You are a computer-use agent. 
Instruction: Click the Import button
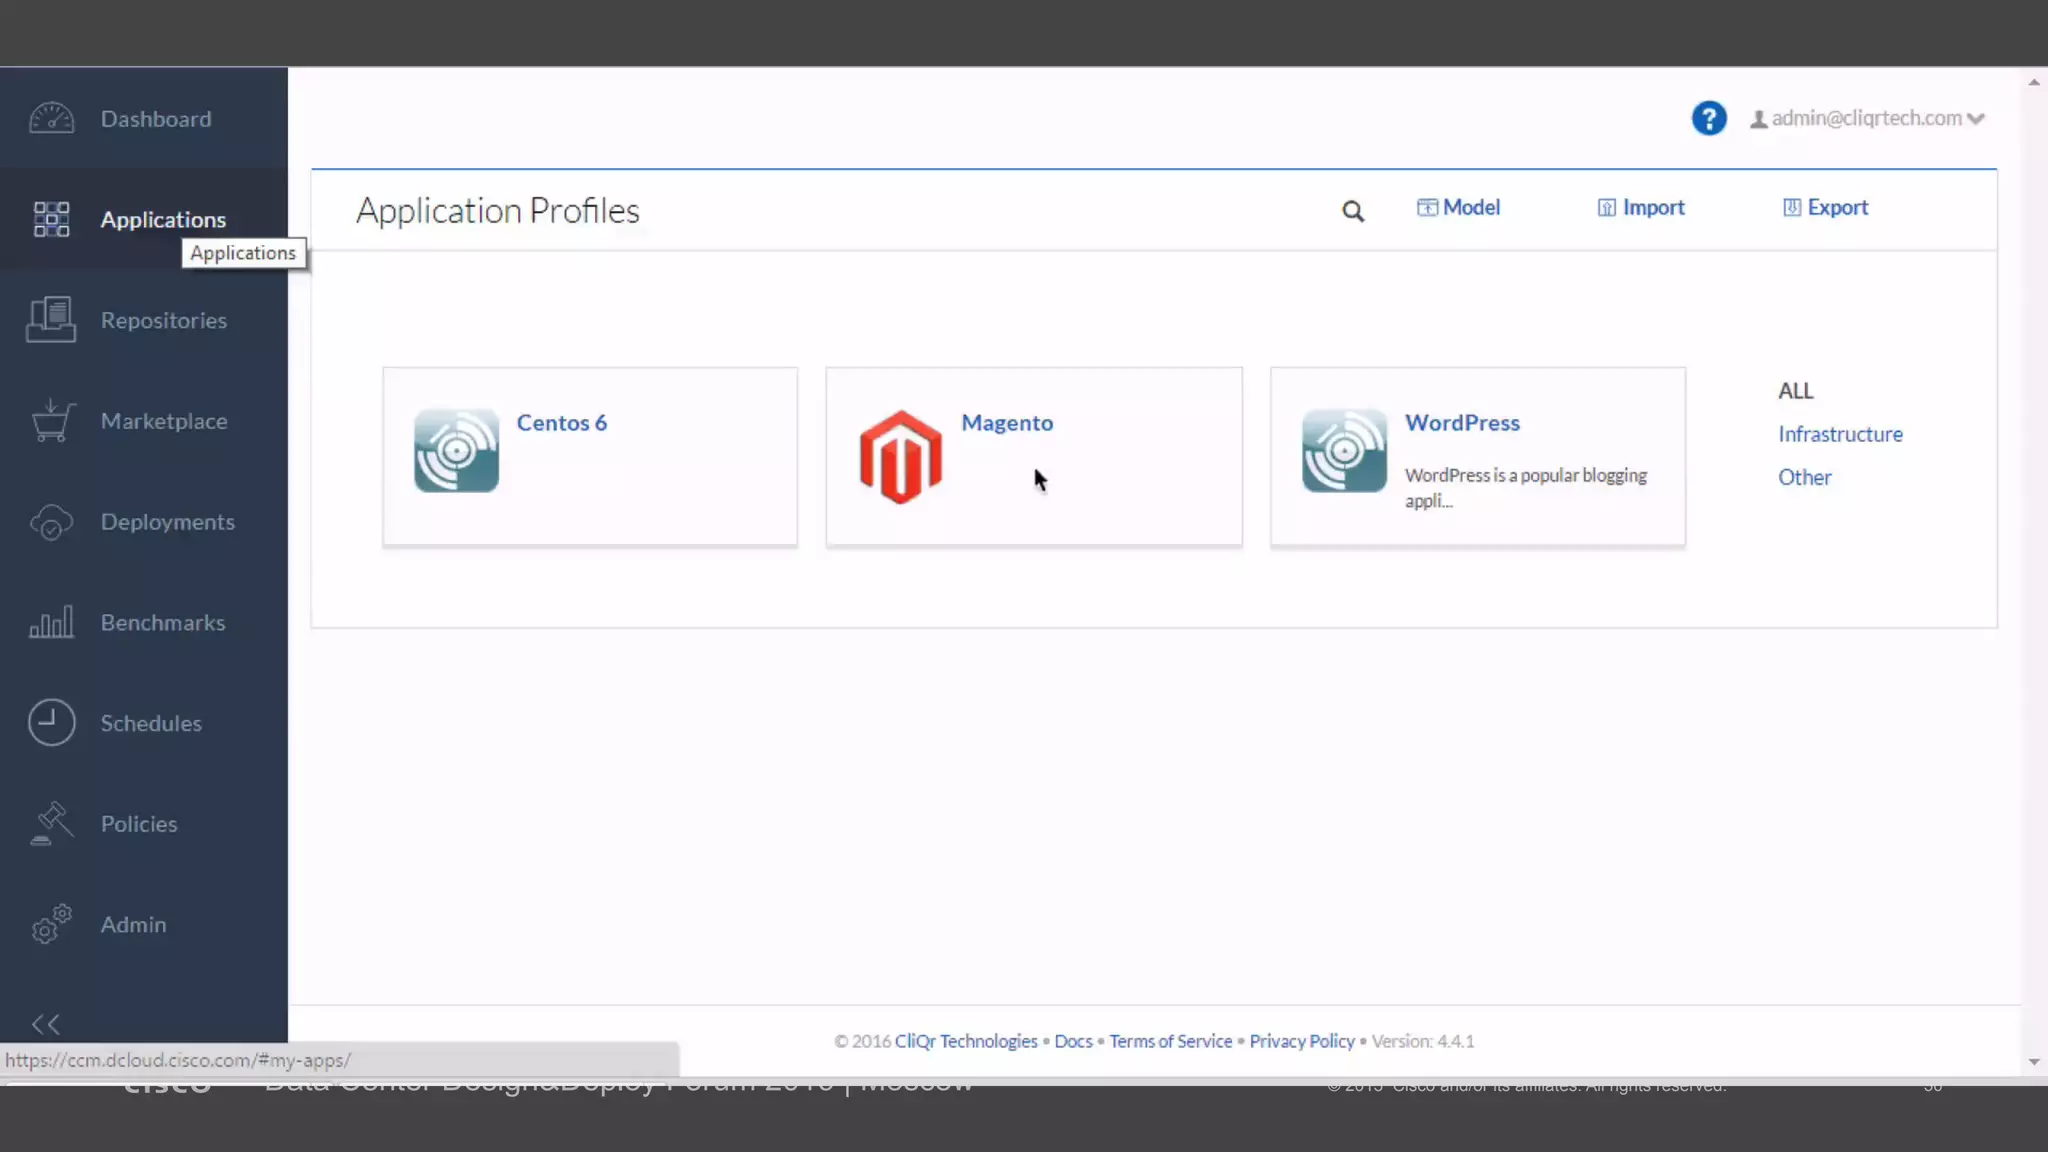coord(1641,207)
